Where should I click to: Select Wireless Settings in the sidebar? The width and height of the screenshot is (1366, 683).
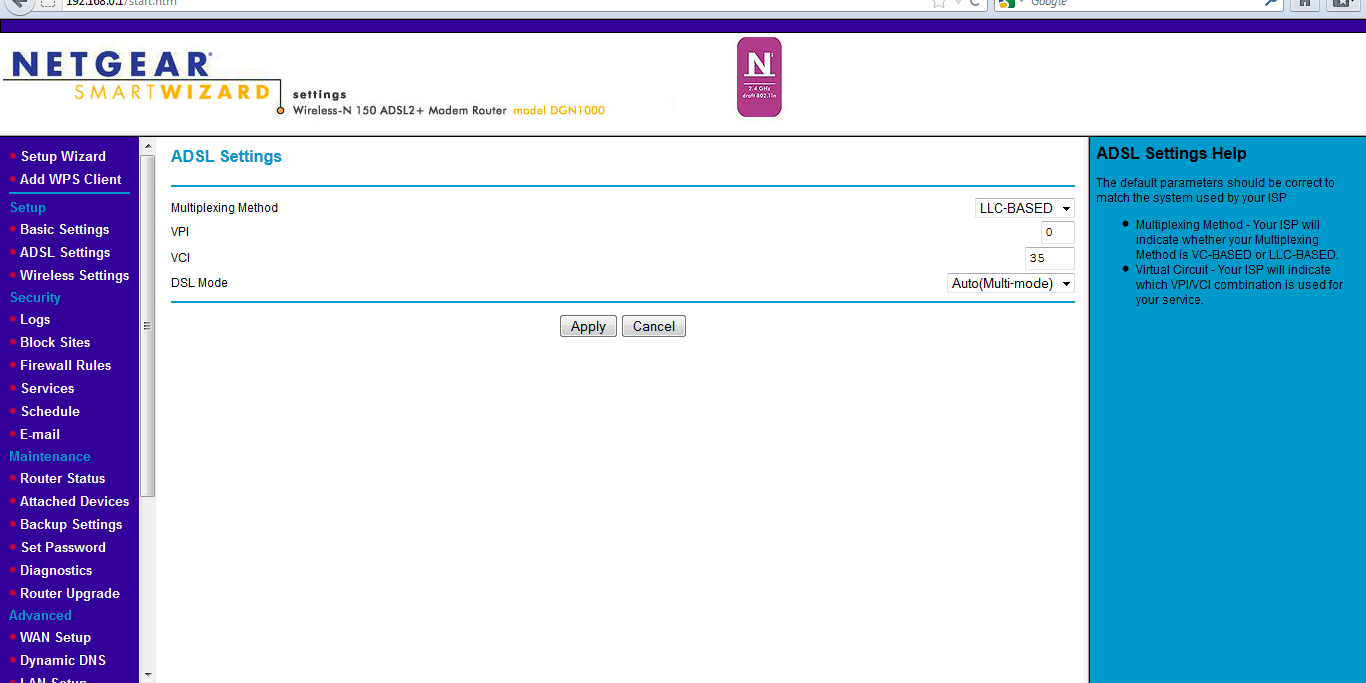(74, 275)
